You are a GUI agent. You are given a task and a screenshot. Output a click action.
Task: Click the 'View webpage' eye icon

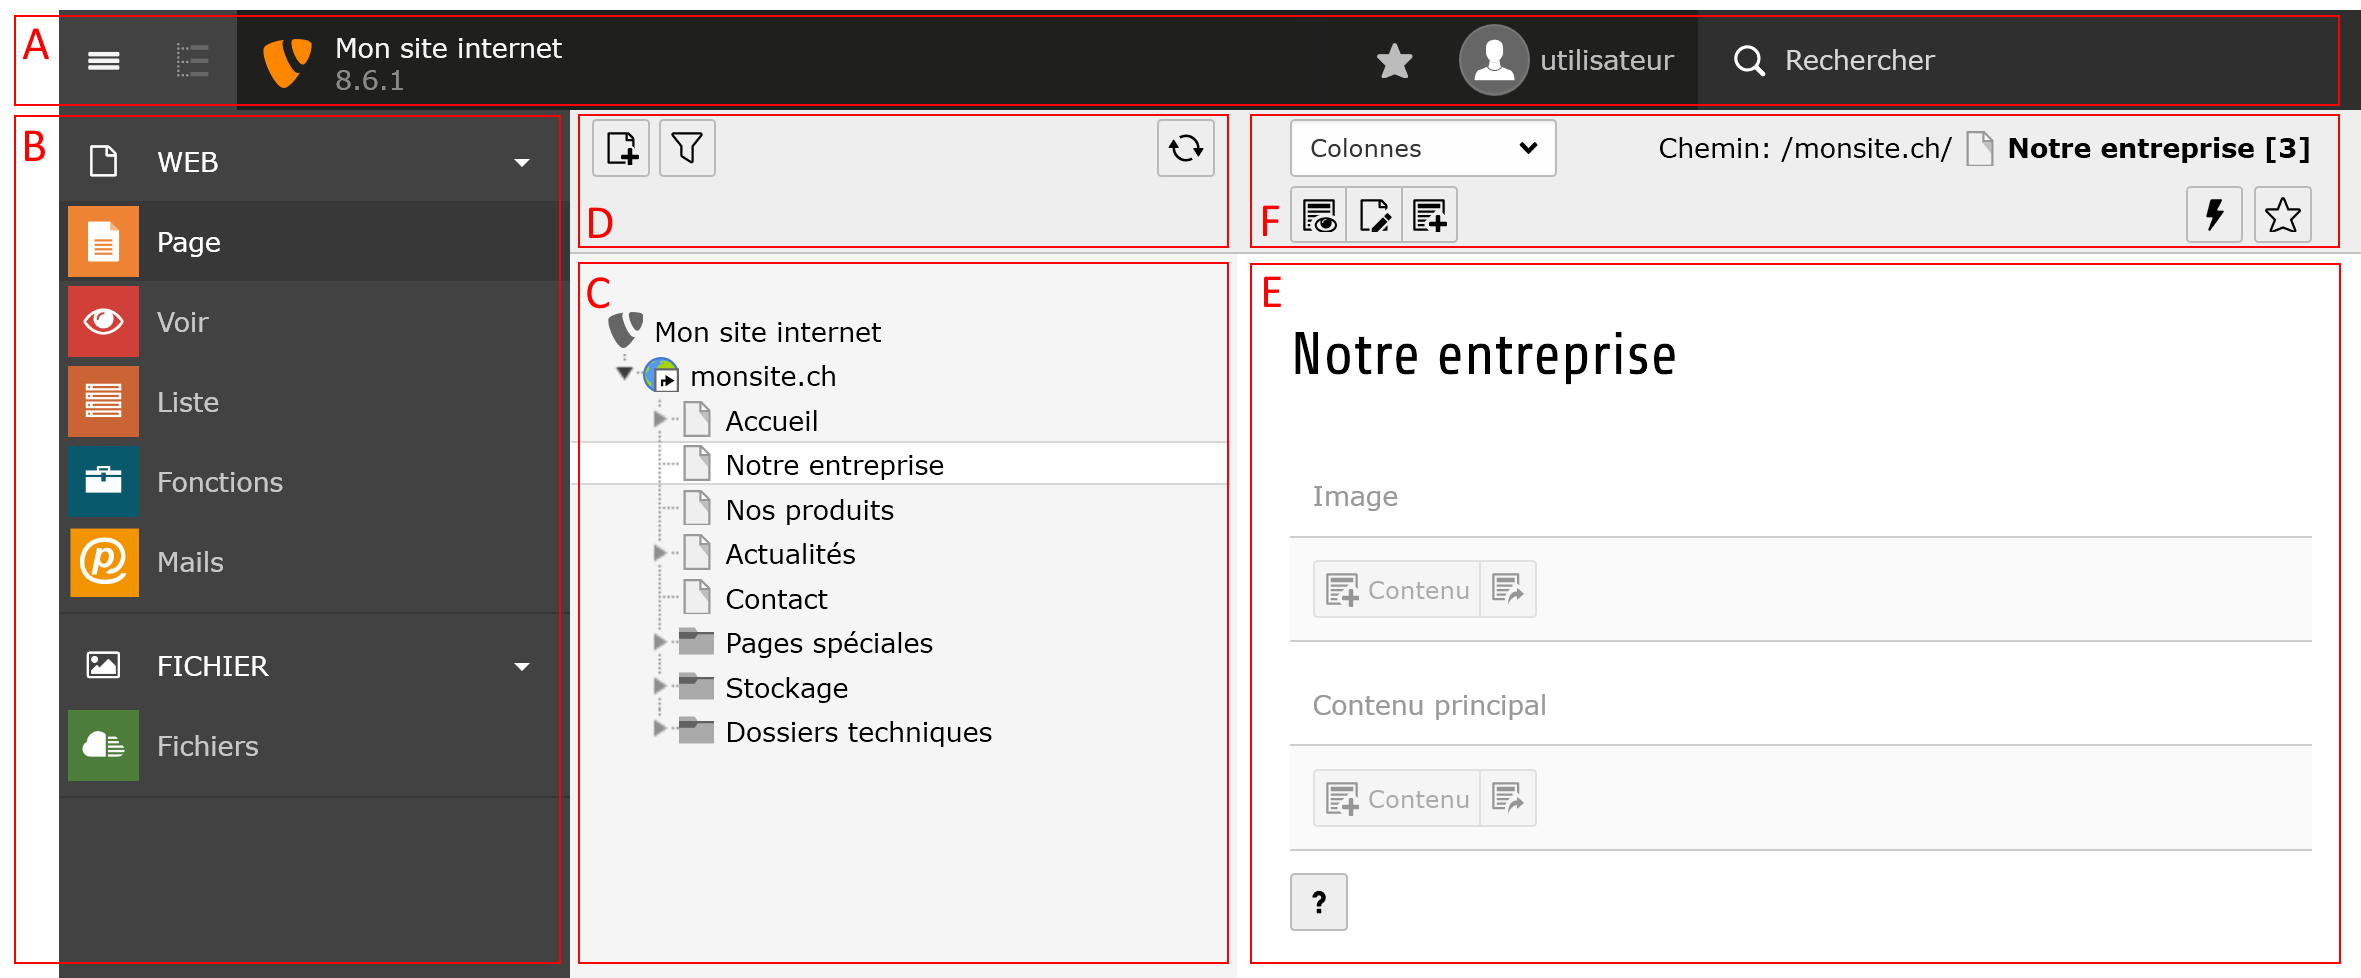[x=1318, y=214]
